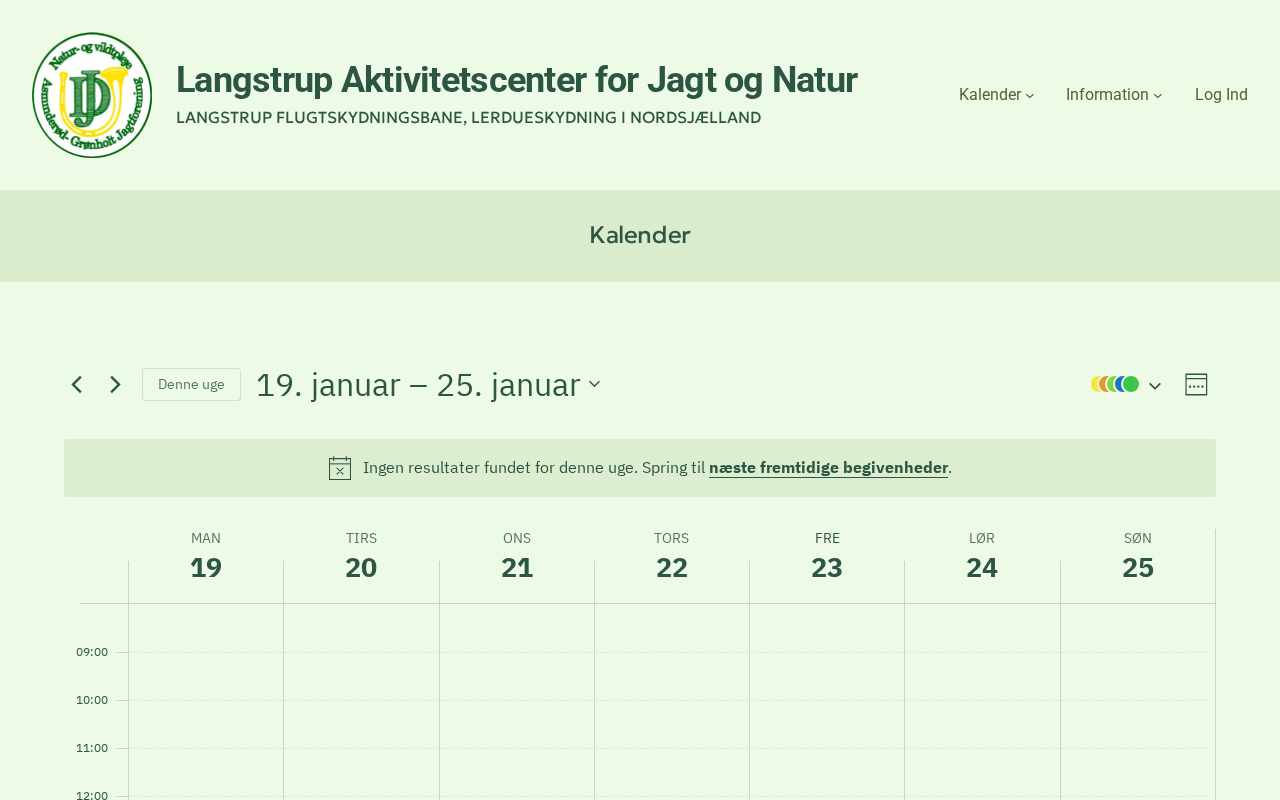Click the no-results calendar icon
Screen dimensions: 1280x800
coord(340,468)
